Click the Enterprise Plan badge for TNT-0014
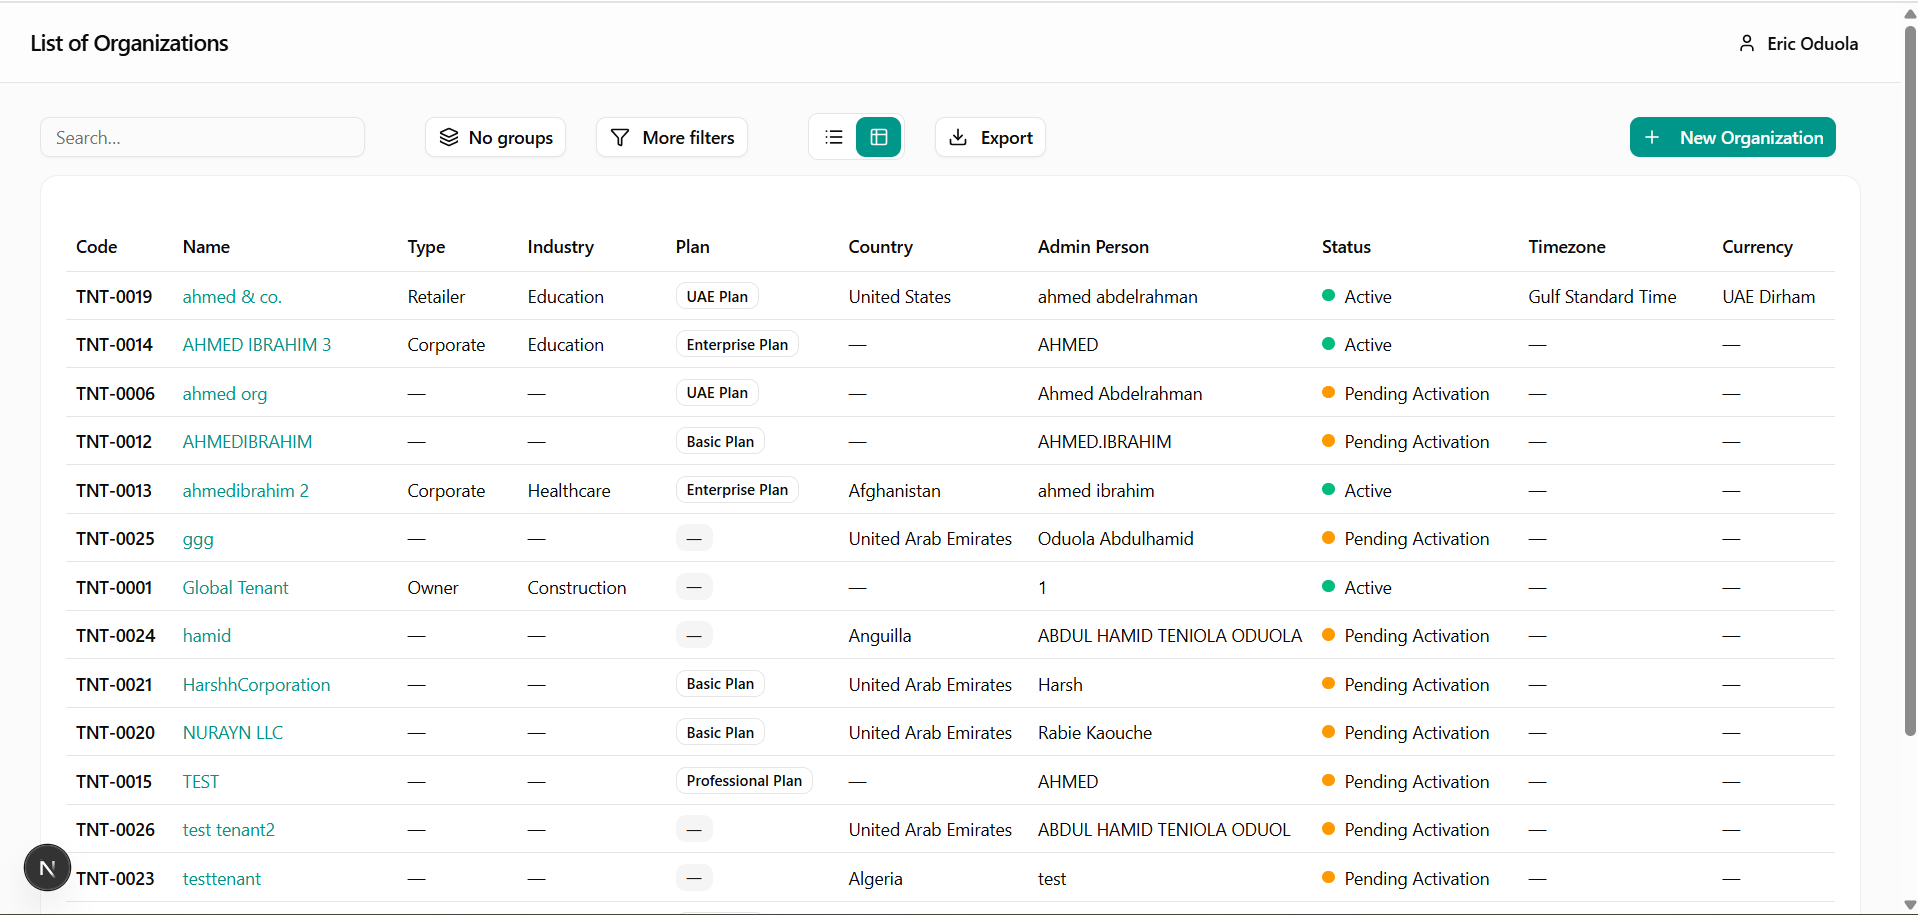 (x=737, y=345)
